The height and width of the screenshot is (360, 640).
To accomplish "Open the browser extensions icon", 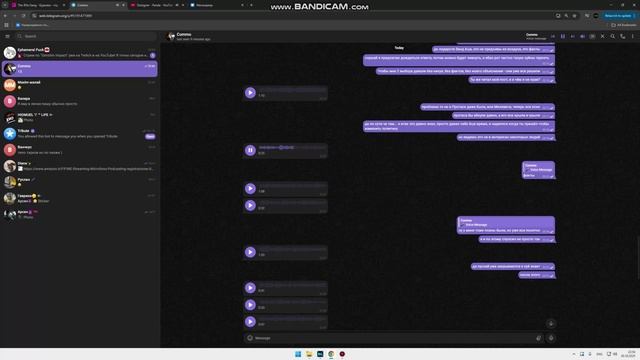I will 587,16.
